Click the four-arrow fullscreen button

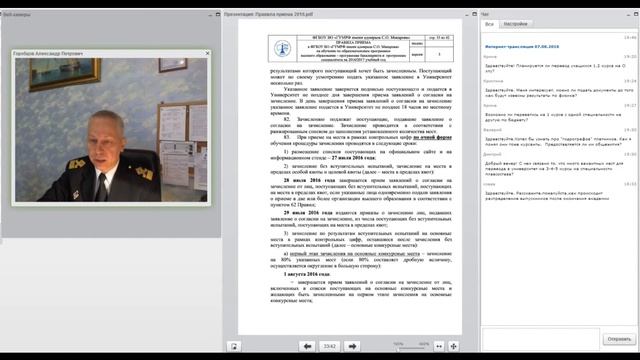pos(453,346)
